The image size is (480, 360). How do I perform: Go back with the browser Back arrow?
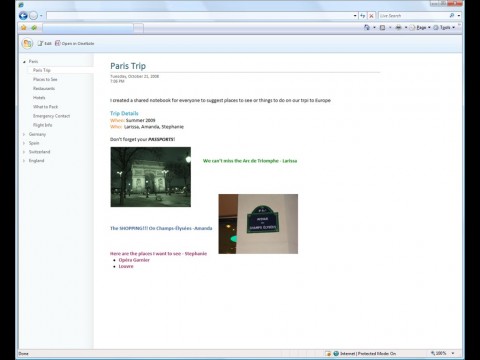point(23,15)
